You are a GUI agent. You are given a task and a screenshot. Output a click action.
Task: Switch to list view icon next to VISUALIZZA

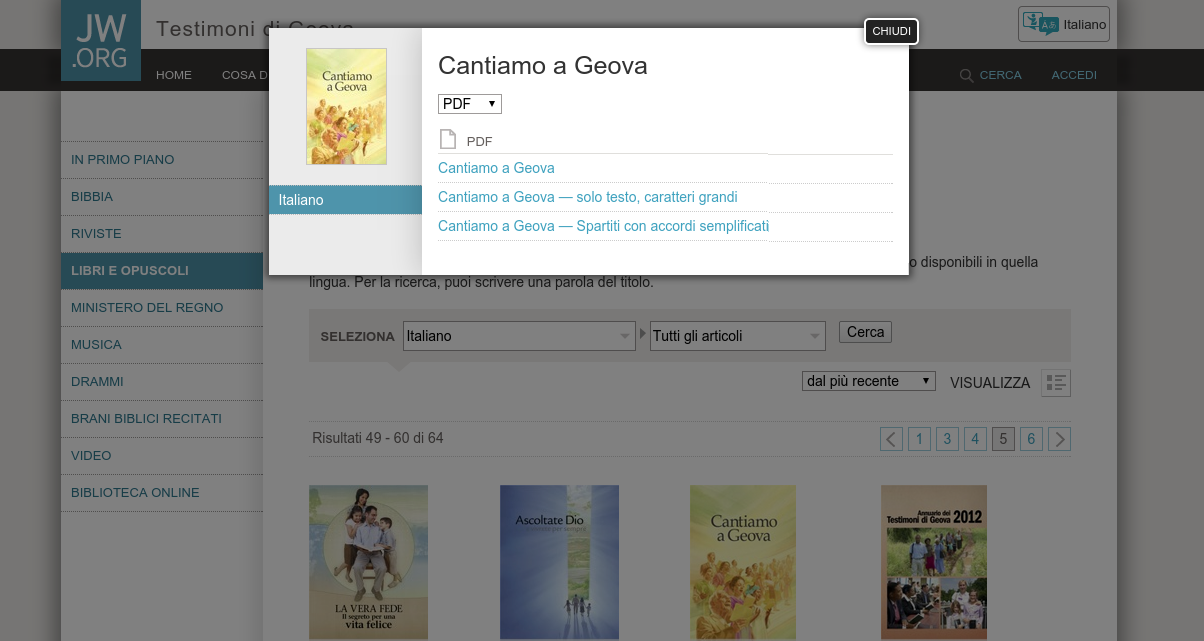click(1056, 382)
